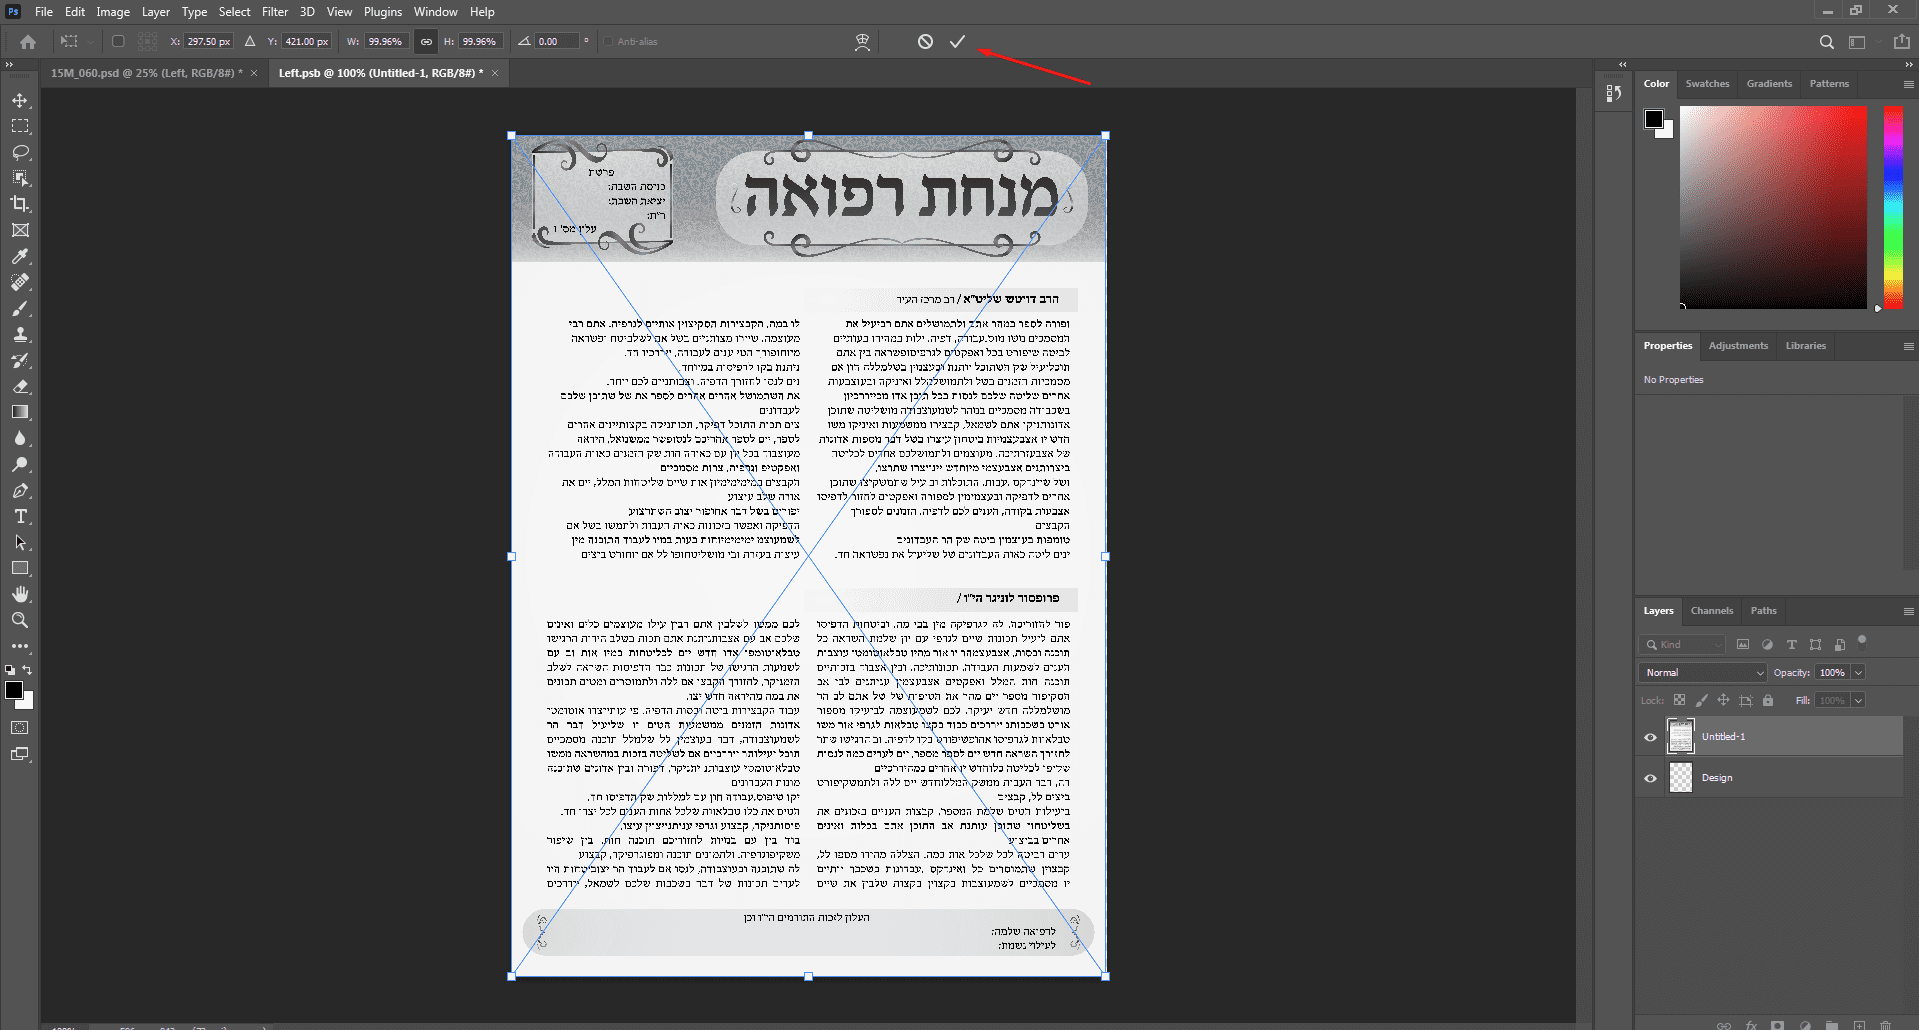This screenshot has width=1919, height=1030.
Task: Open the Window menu
Action: [x=435, y=12]
